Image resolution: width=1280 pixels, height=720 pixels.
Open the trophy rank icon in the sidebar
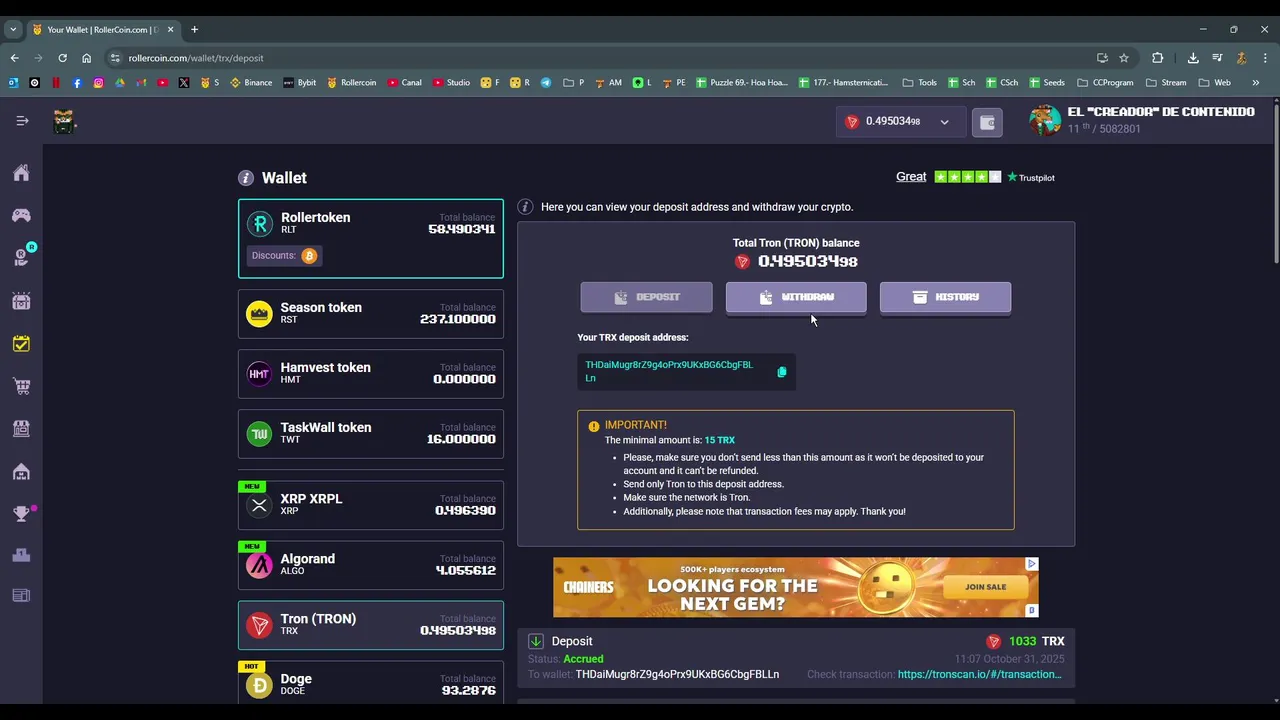click(21, 514)
